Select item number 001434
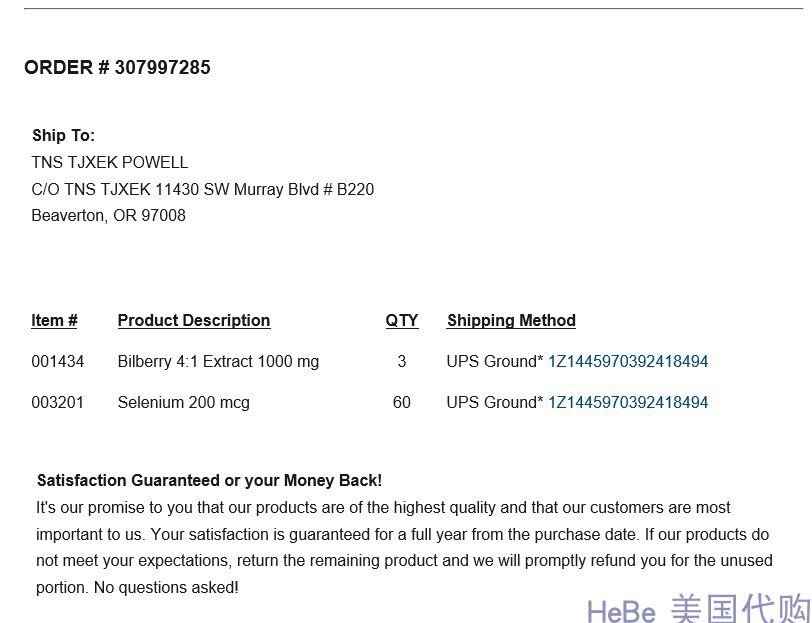Image resolution: width=812 pixels, height=623 pixels. pos(58,361)
